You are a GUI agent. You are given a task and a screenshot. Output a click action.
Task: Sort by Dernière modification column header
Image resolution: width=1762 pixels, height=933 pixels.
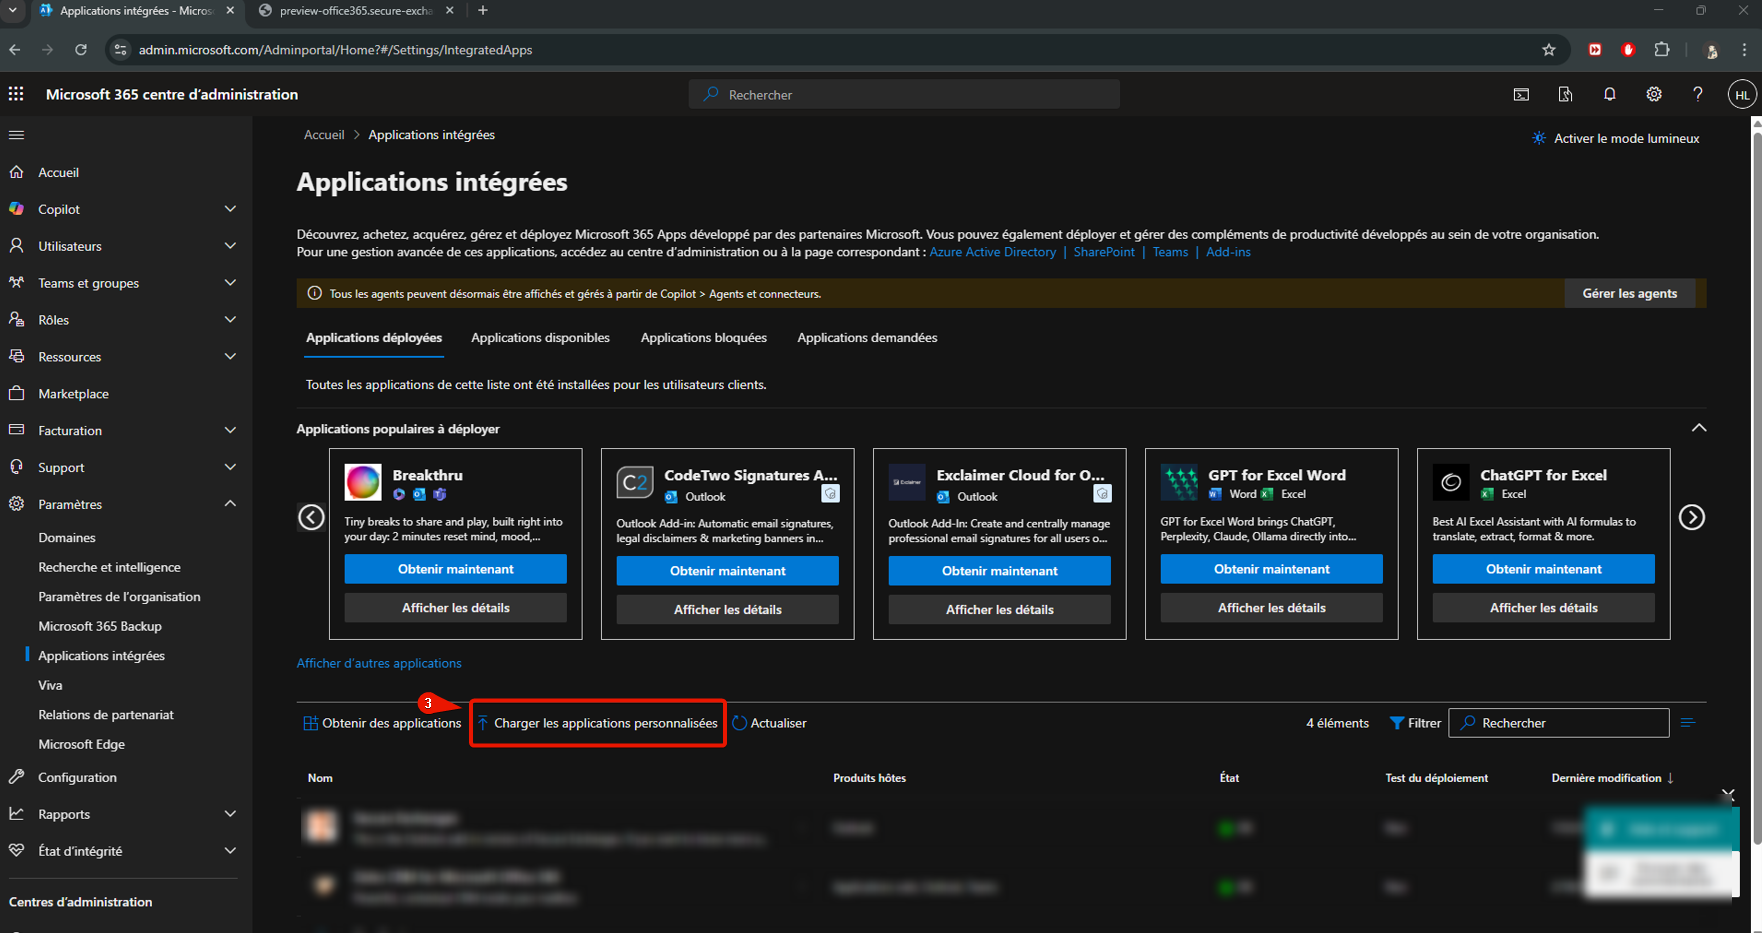coord(1611,778)
